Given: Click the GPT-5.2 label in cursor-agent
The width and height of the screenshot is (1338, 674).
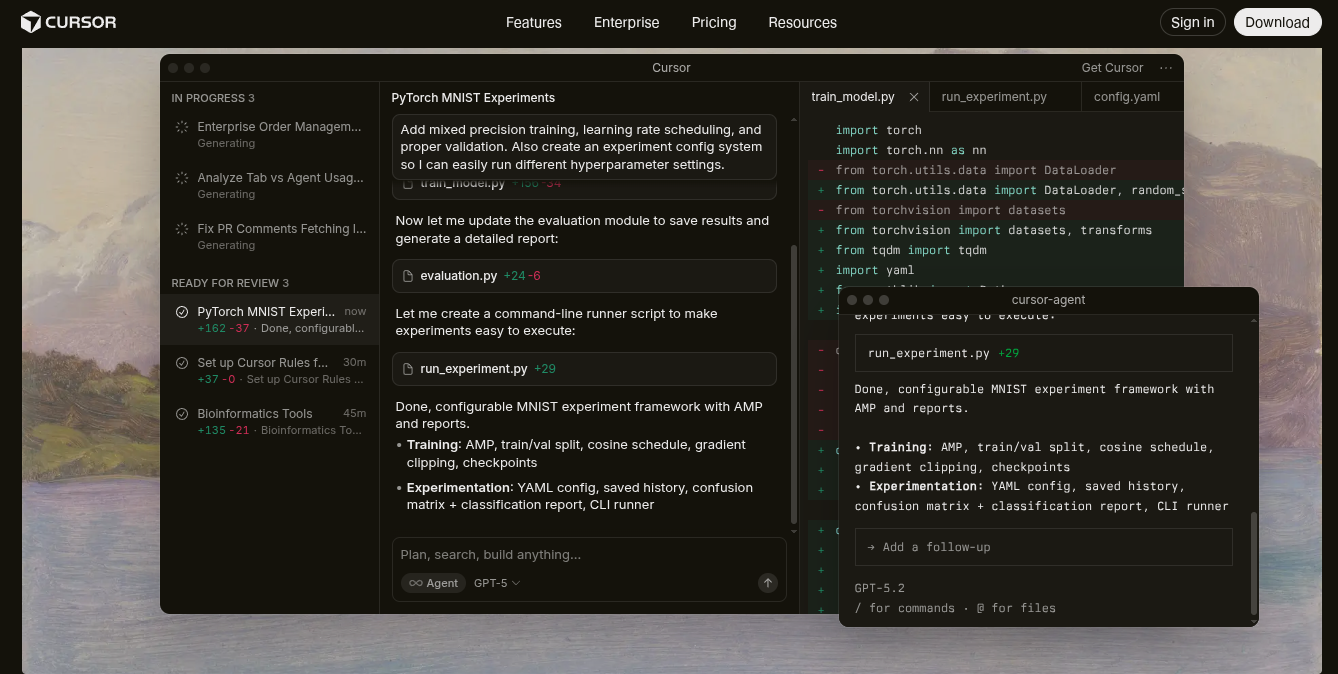Looking at the screenshot, I should (x=879, y=588).
